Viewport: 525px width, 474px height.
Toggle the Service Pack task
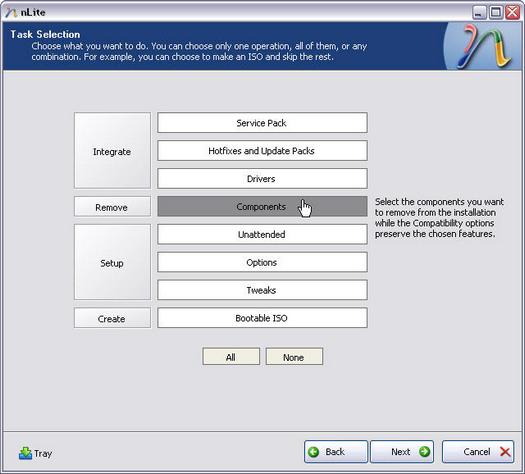[262, 123]
